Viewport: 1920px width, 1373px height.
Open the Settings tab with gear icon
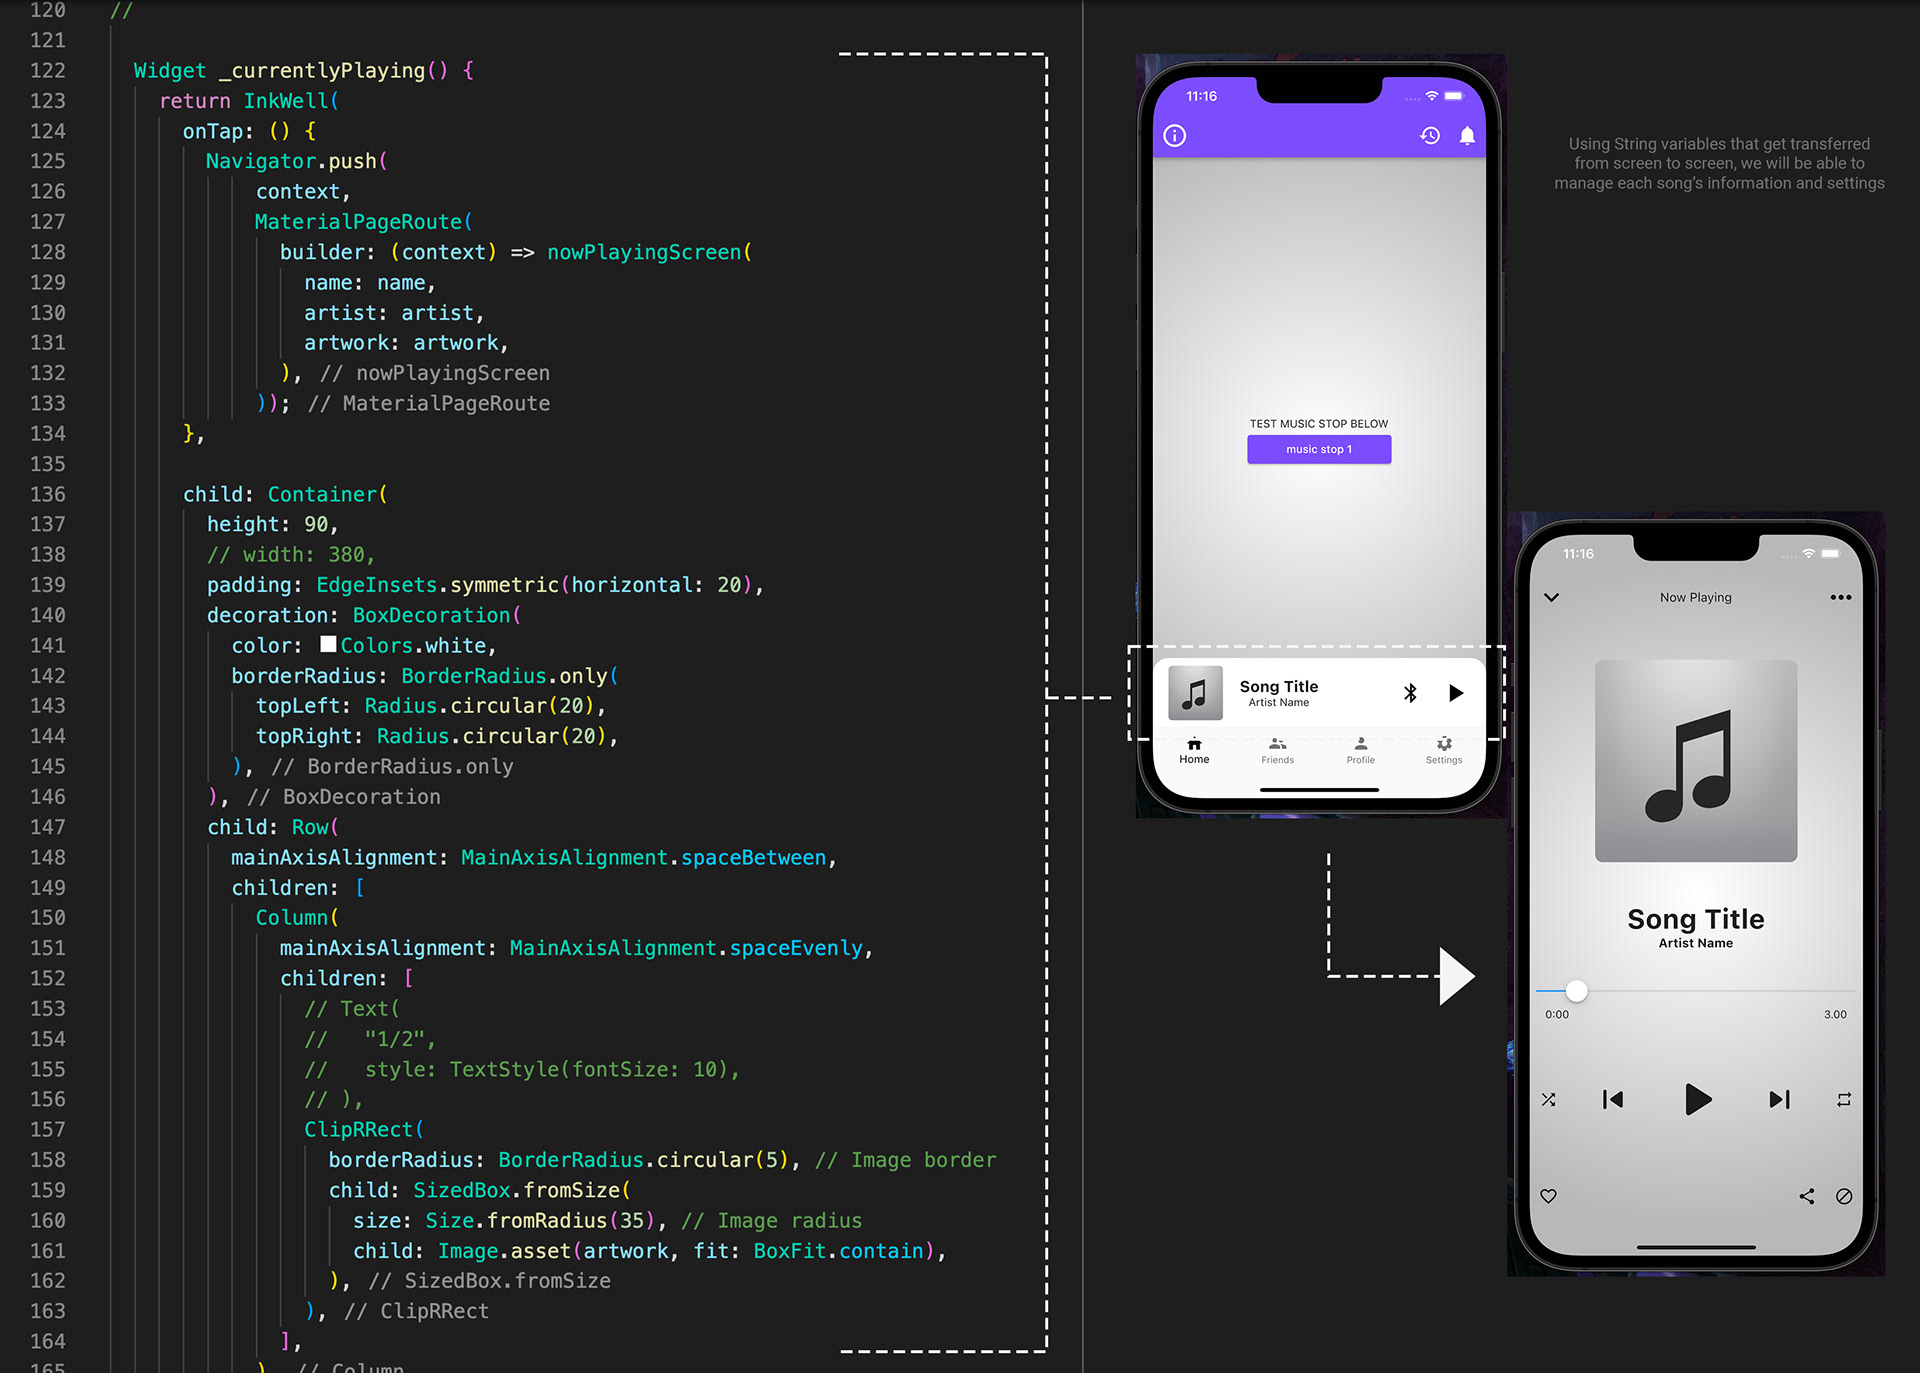[x=1444, y=751]
